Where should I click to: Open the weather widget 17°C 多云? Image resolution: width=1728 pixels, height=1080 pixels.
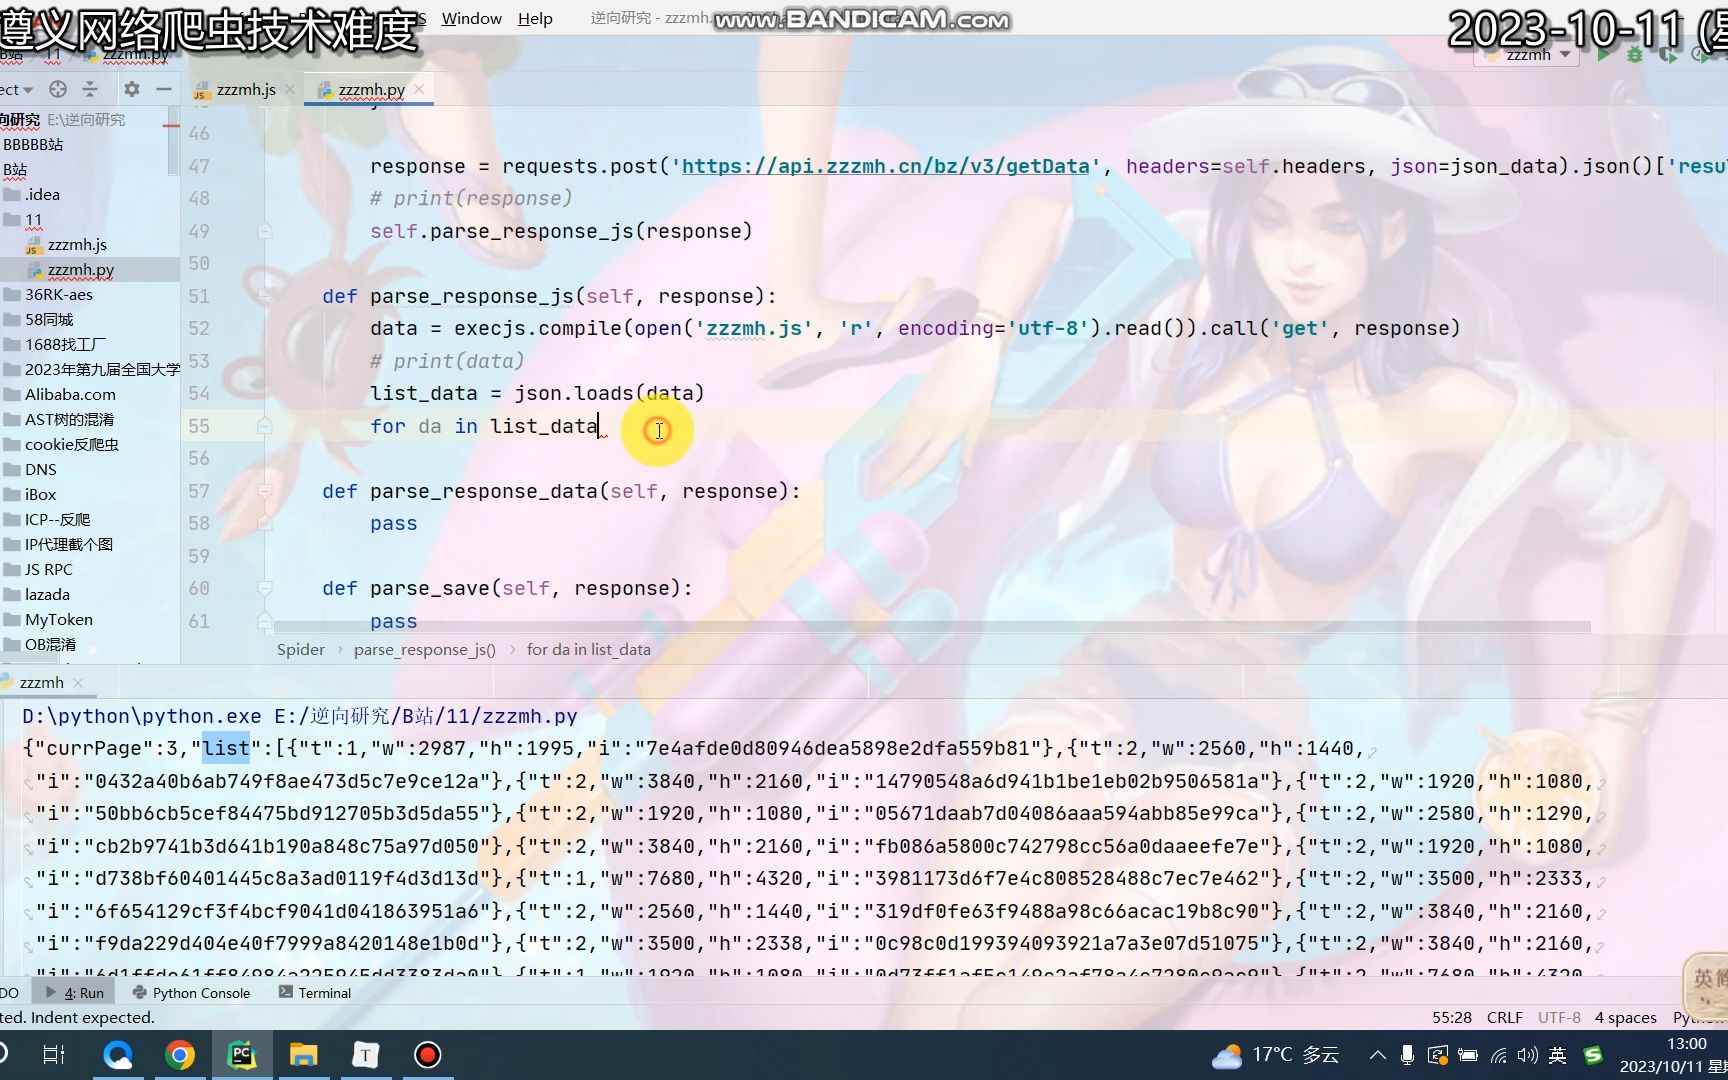click(x=1275, y=1055)
